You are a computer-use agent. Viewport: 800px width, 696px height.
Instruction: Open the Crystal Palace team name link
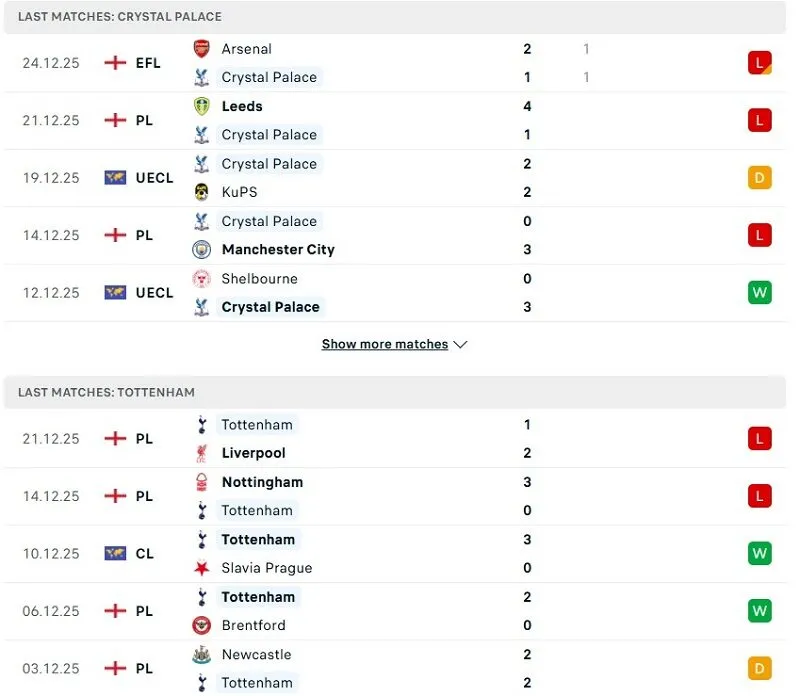coord(270,77)
